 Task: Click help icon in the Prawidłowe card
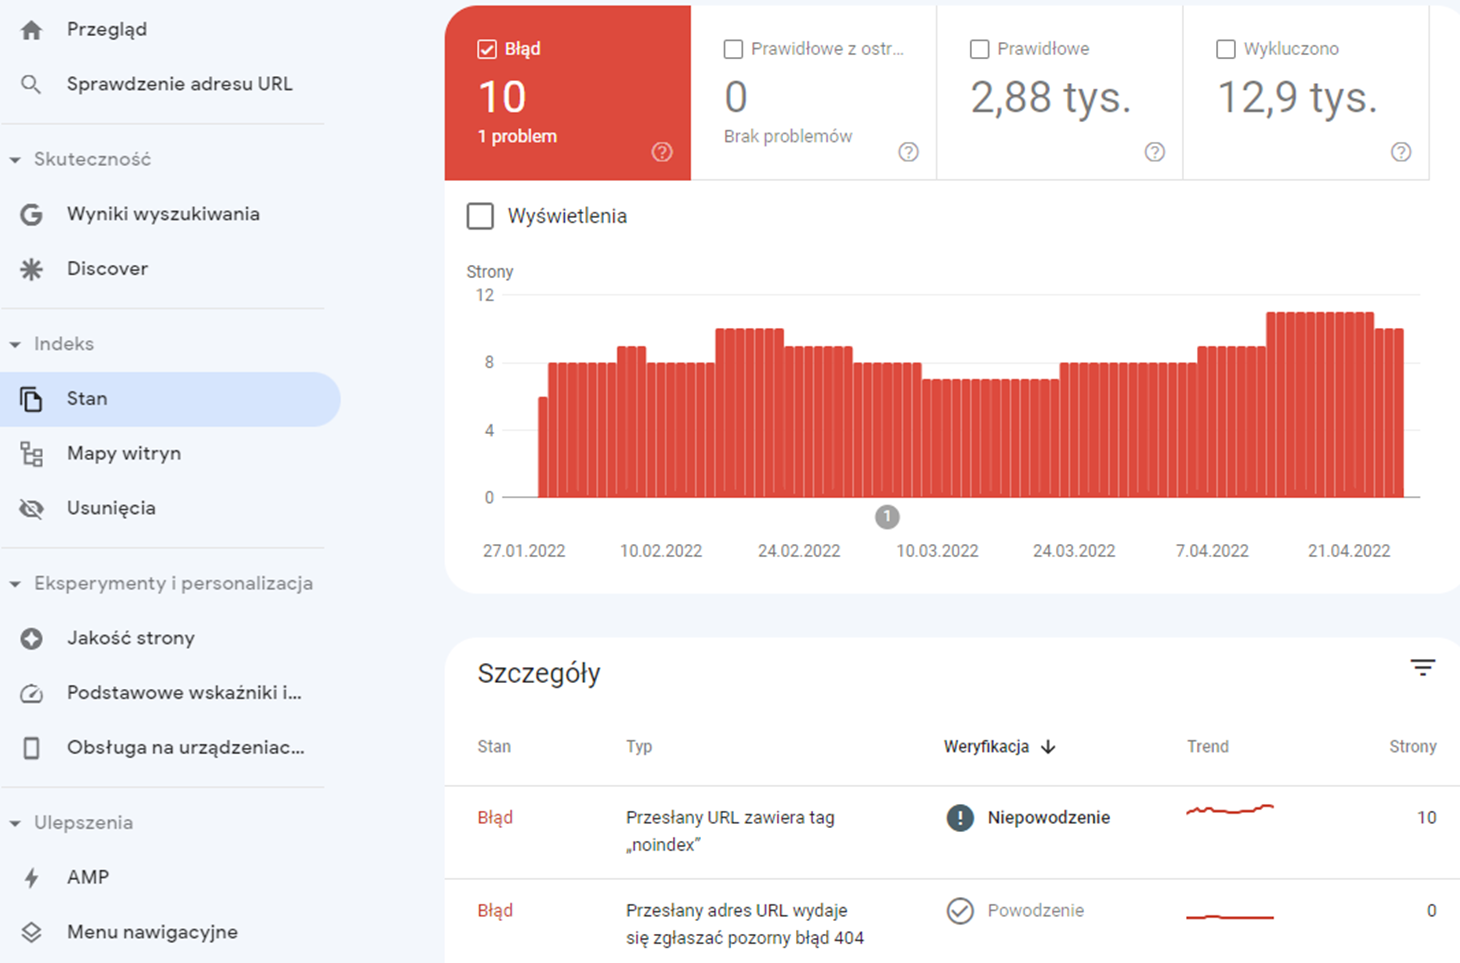pyautogui.click(x=1155, y=152)
